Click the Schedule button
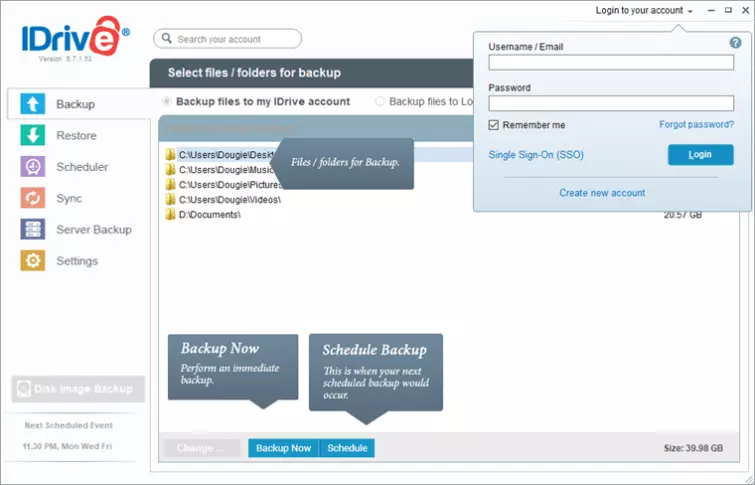The height and width of the screenshot is (485, 755). coord(347,448)
